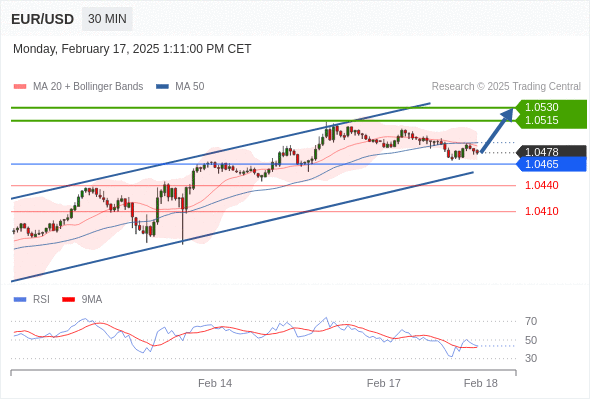Click the 1.0515 resistance price label
The image size is (590, 400).
541,120
